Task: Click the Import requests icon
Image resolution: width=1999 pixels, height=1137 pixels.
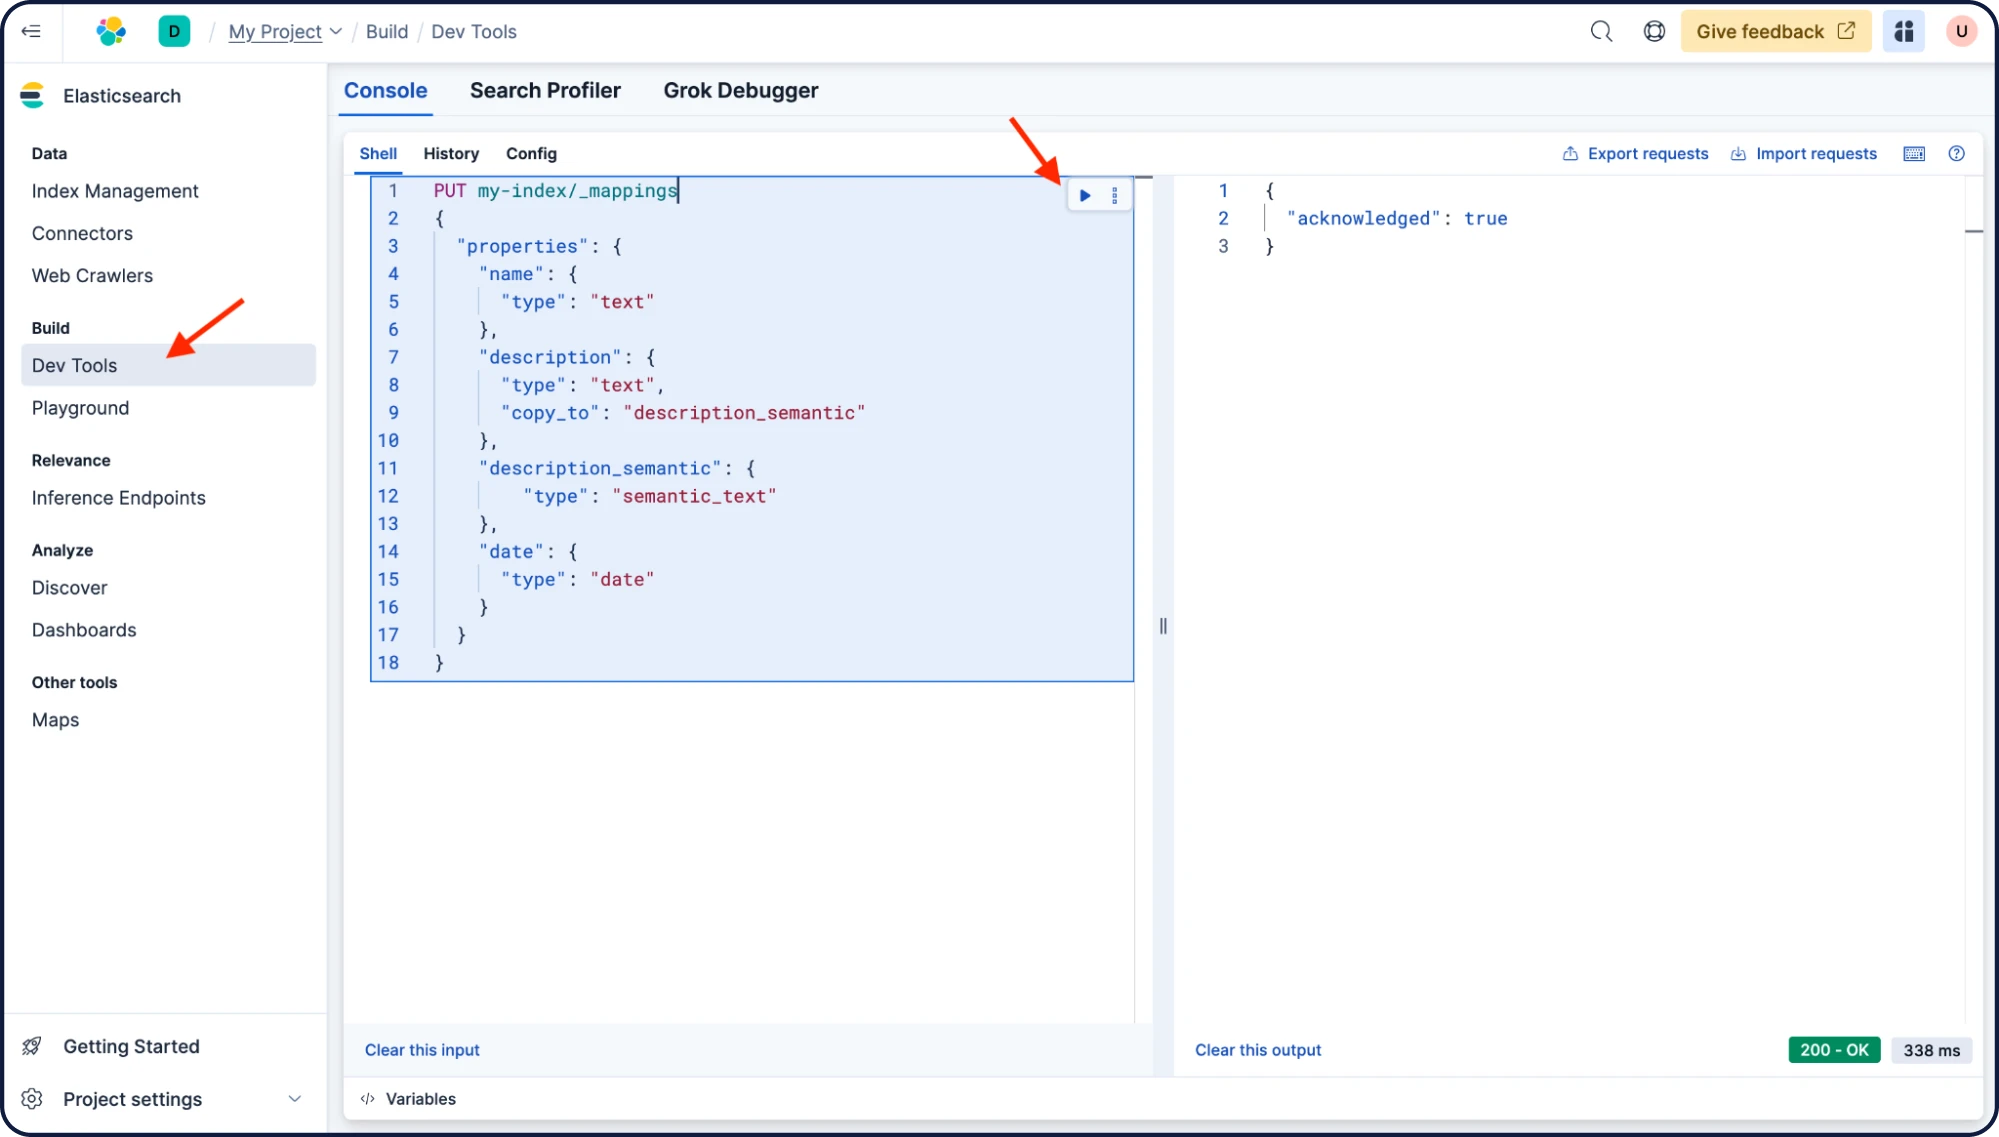Action: [1738, 153]
